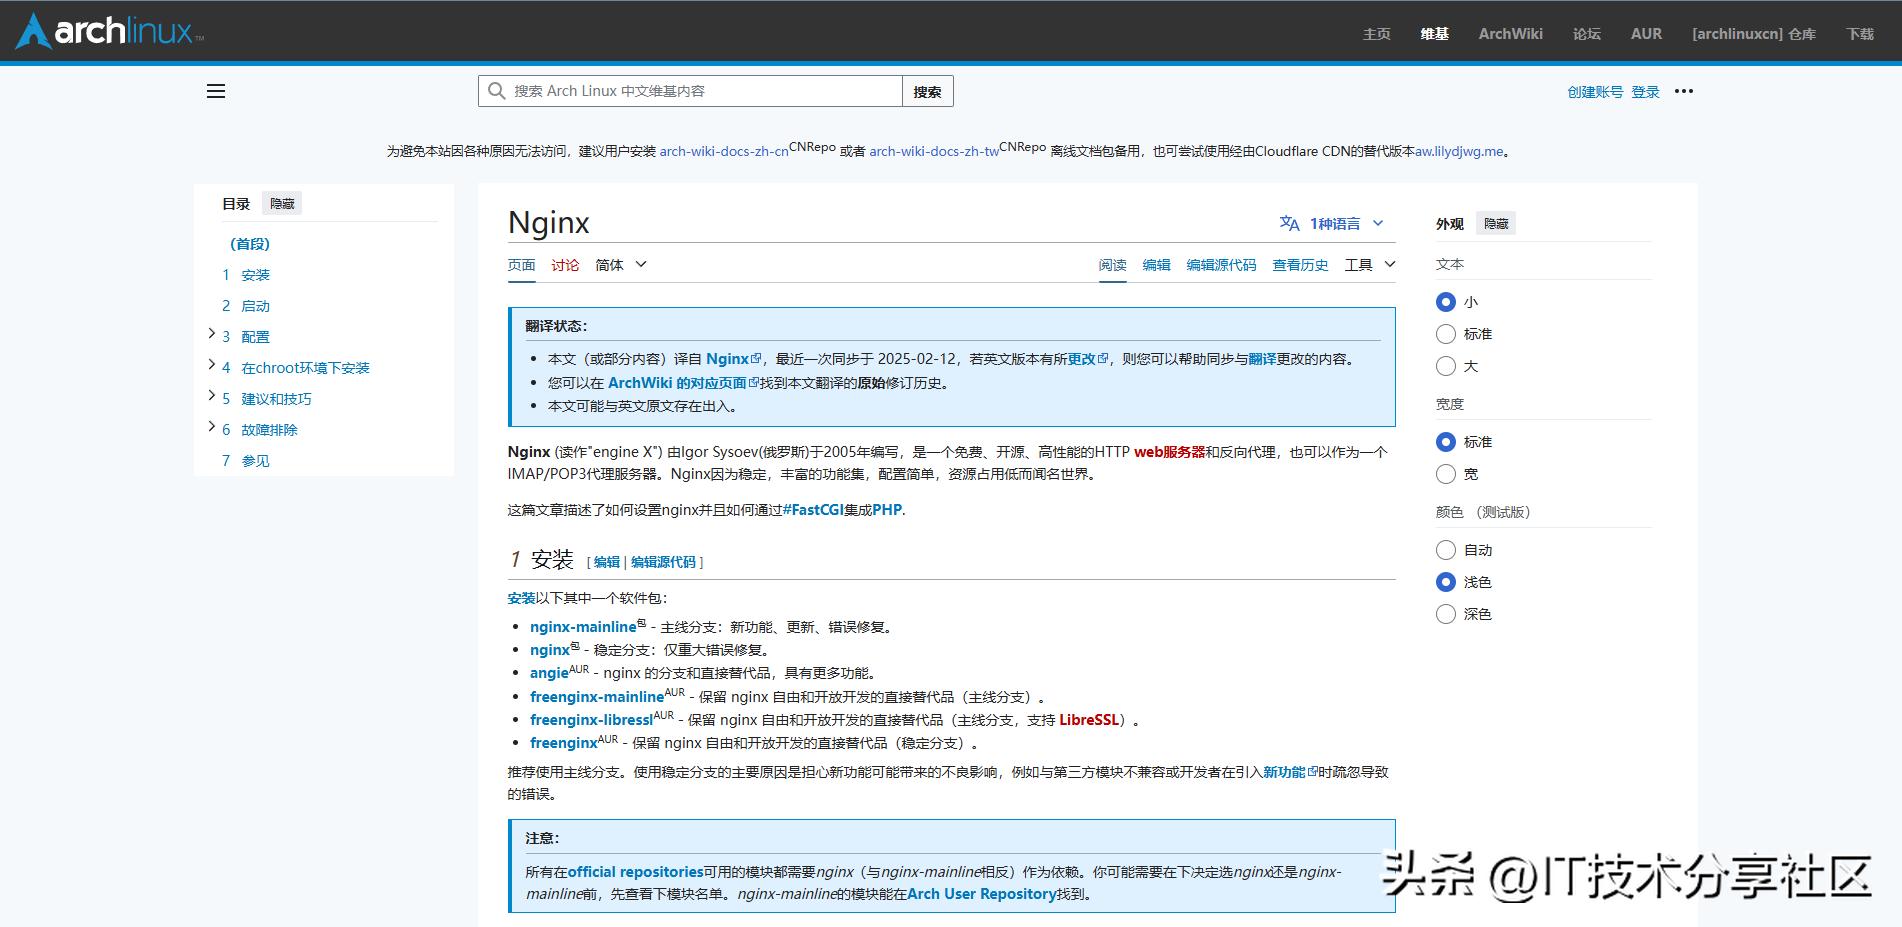This screenshot has width=1902, height=927.
Task: Click the language translation icon
Action: click(x=1289, y=223)
